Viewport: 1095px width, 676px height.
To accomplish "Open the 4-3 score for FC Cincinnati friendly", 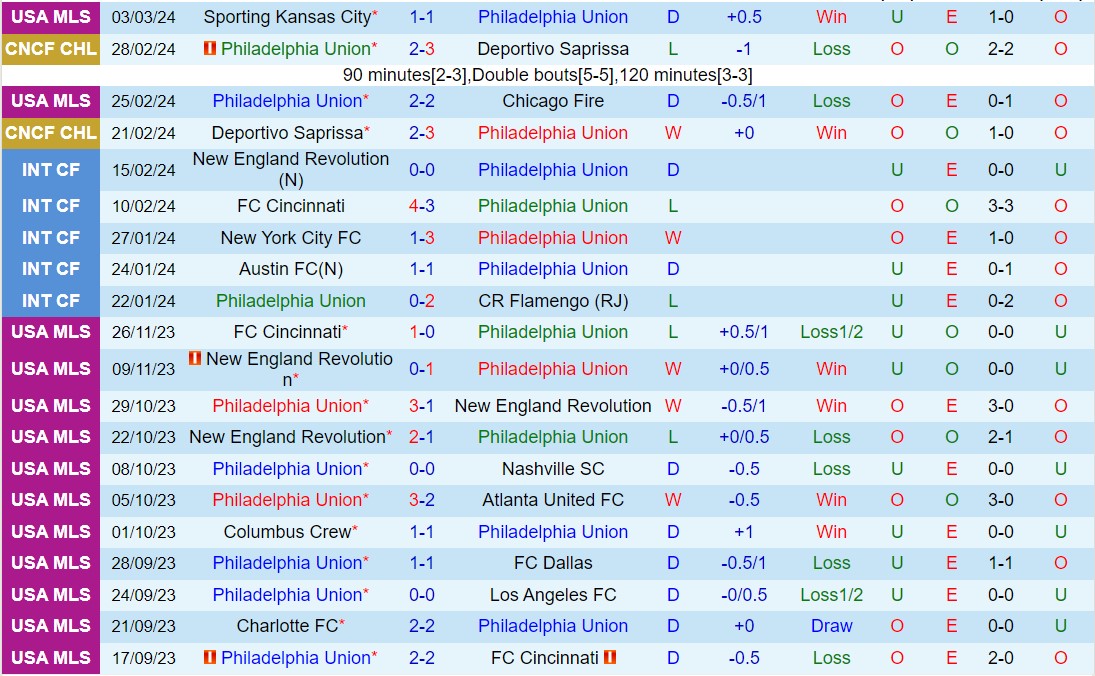I will (421, 206).
